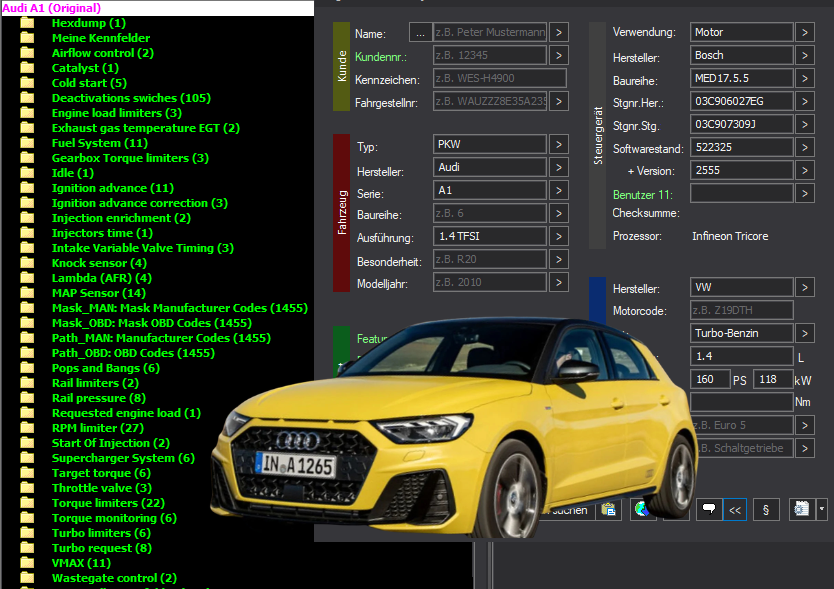
Task: Select Rail pressure (8) folder
Action: click(x=99, y=398)
